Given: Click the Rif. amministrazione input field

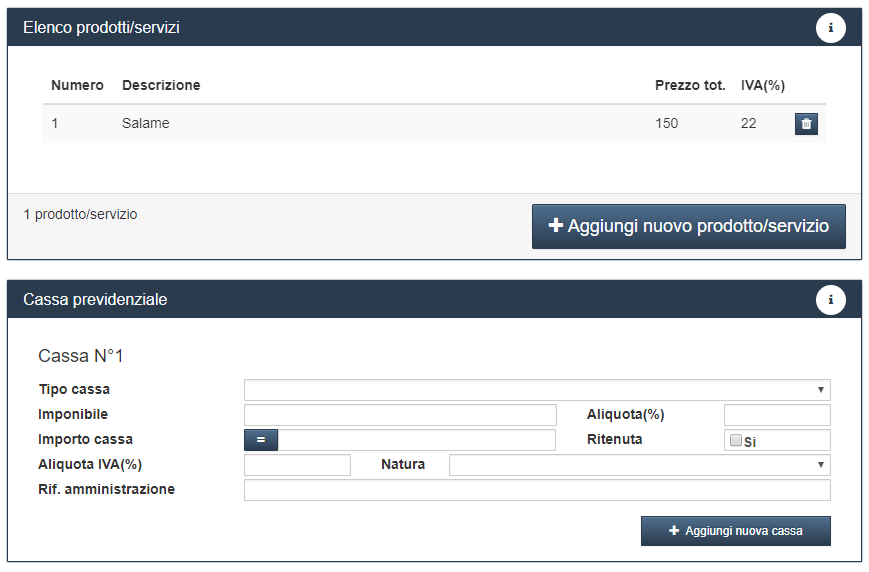Looking at the screenshot, I should coord(537,490).
